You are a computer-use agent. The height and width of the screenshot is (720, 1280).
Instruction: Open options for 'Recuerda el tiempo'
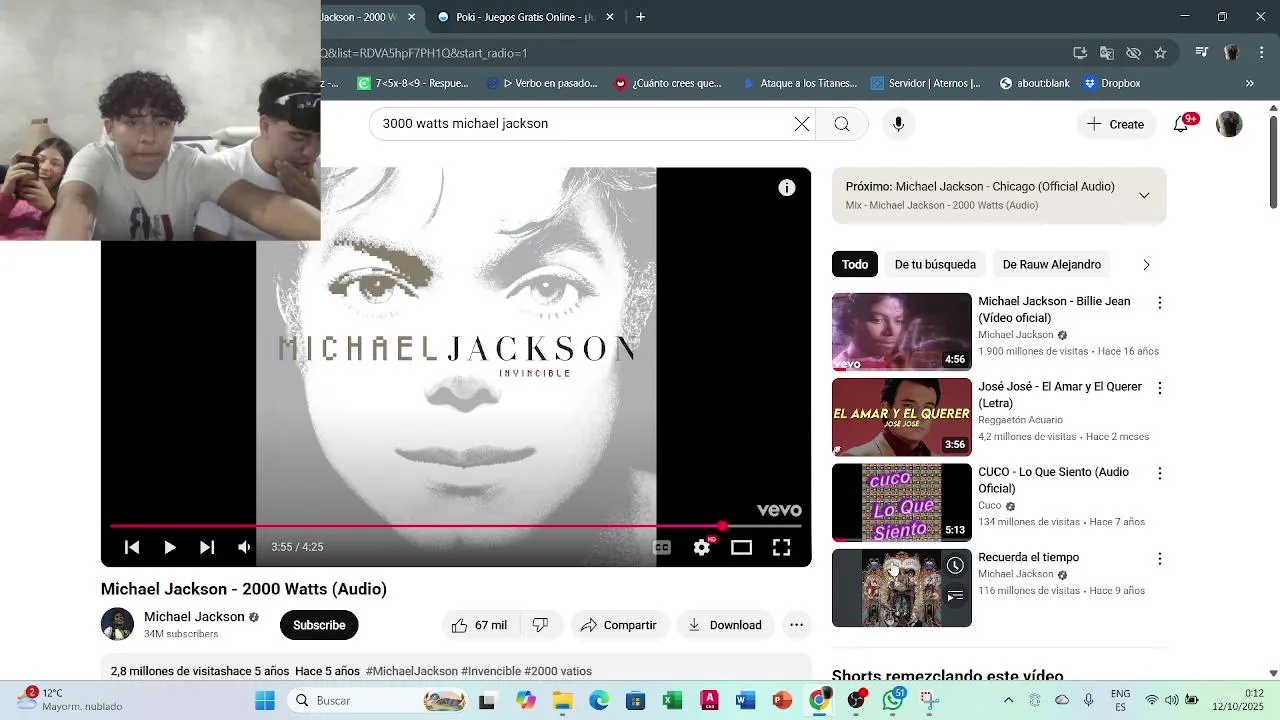tap(1160, 559)
